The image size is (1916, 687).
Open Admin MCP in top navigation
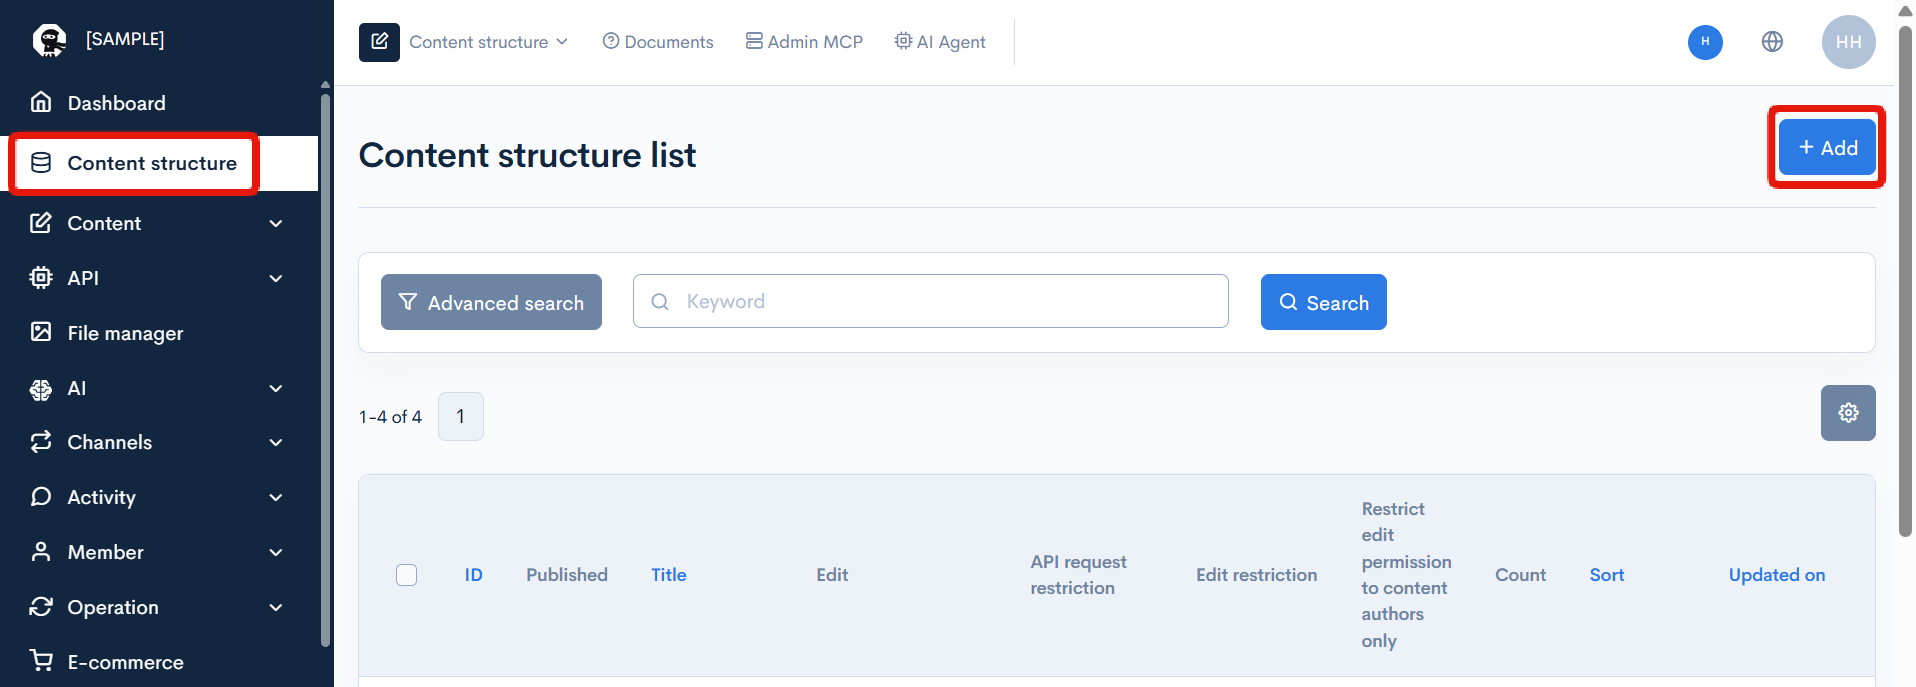coord(804,42)
